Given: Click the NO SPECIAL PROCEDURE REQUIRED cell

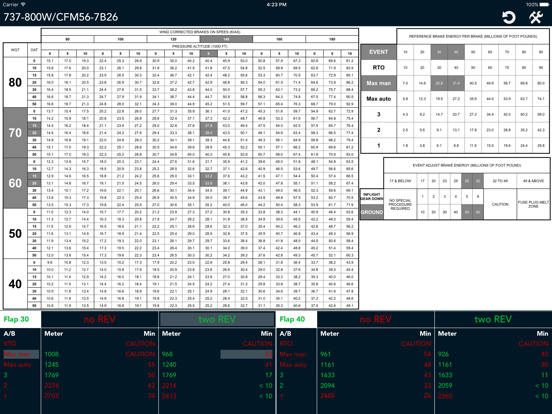Looking at the screenshot, I should point(400,204).
